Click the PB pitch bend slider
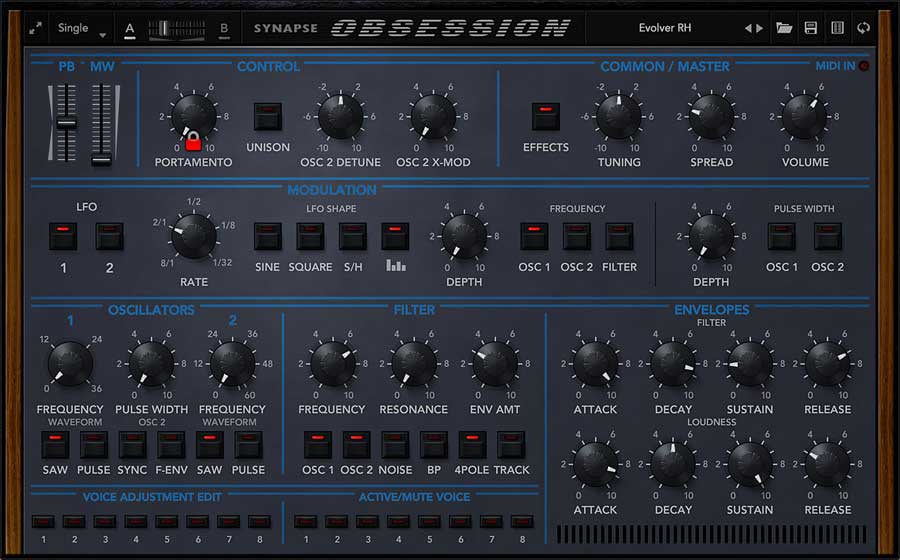 point(66,122)
